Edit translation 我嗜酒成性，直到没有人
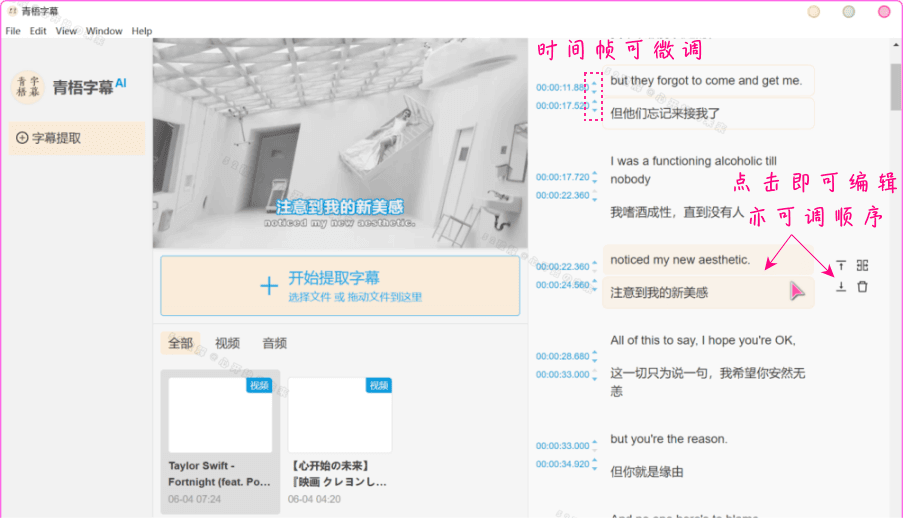Image resolution: width=903 pixels, height=518 pixels. [677, 213]
